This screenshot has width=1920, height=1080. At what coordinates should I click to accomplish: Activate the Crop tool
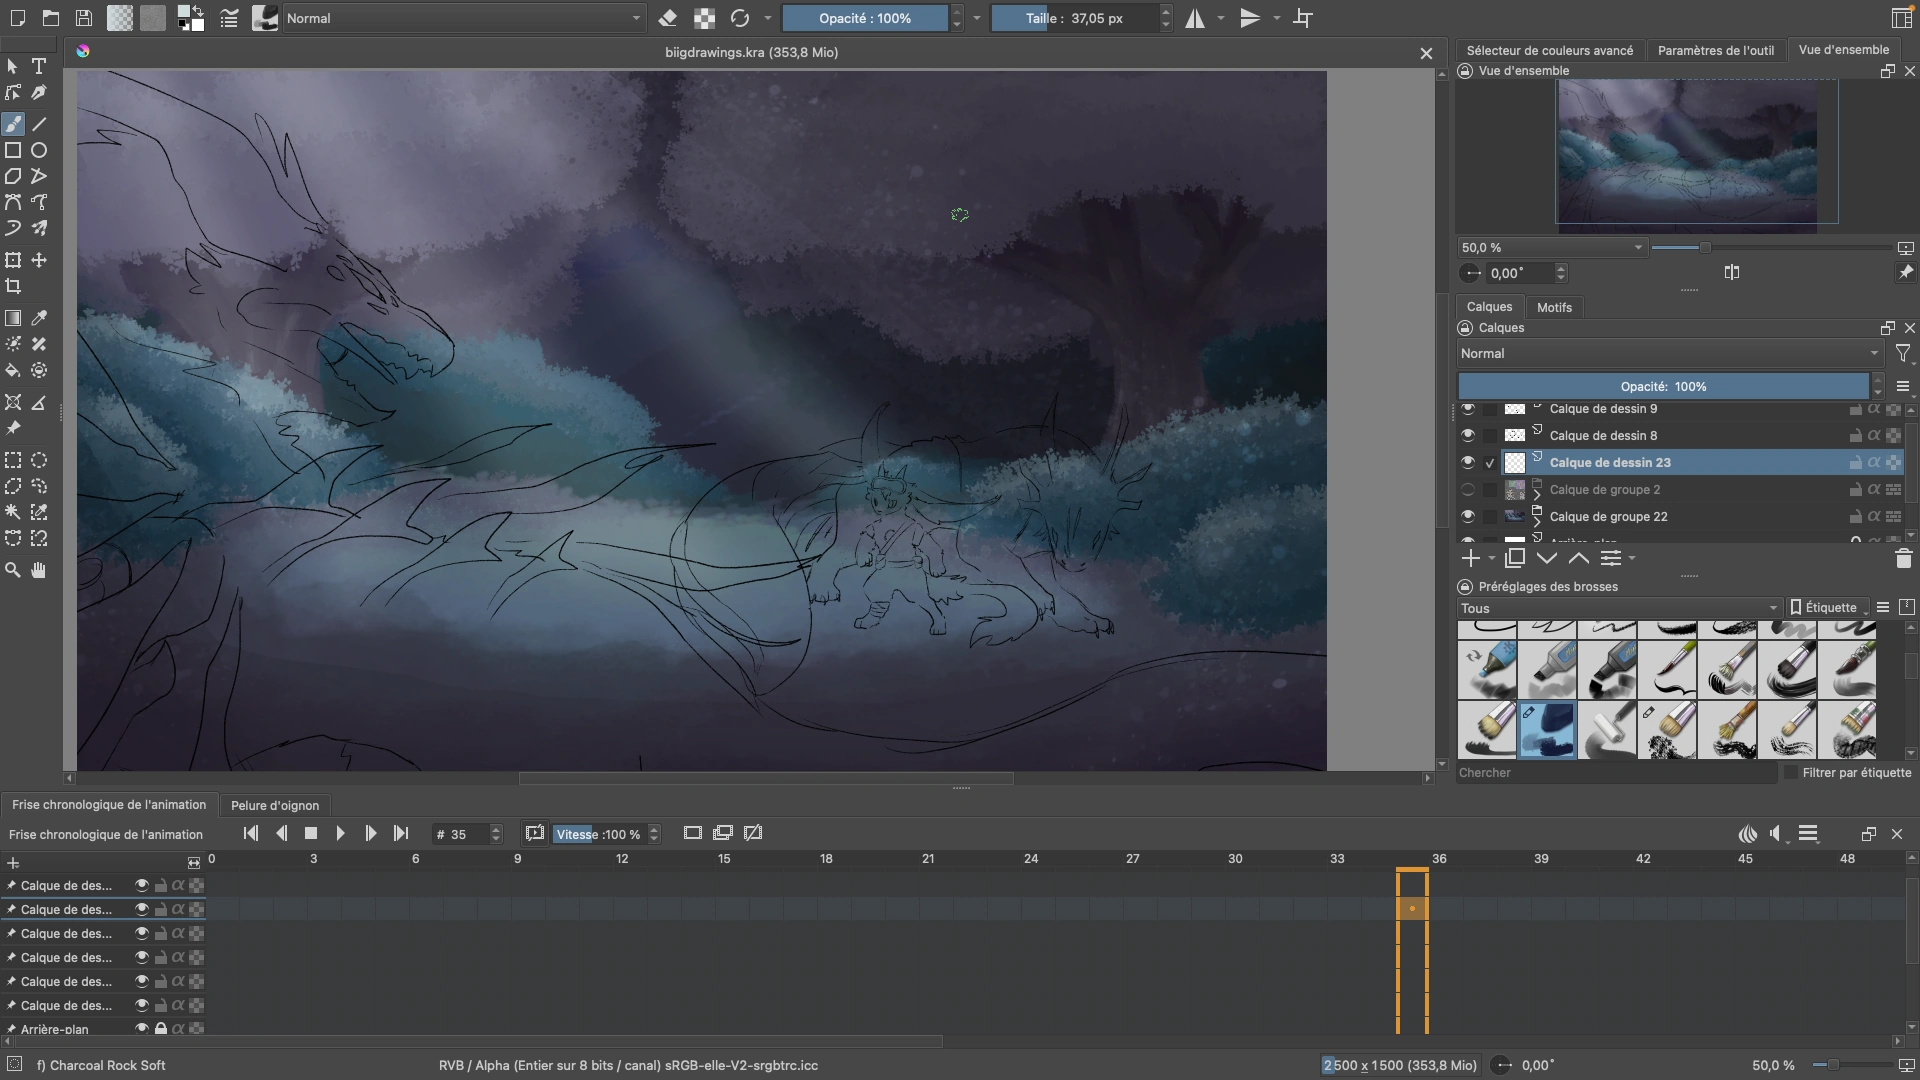coord(13,286)
